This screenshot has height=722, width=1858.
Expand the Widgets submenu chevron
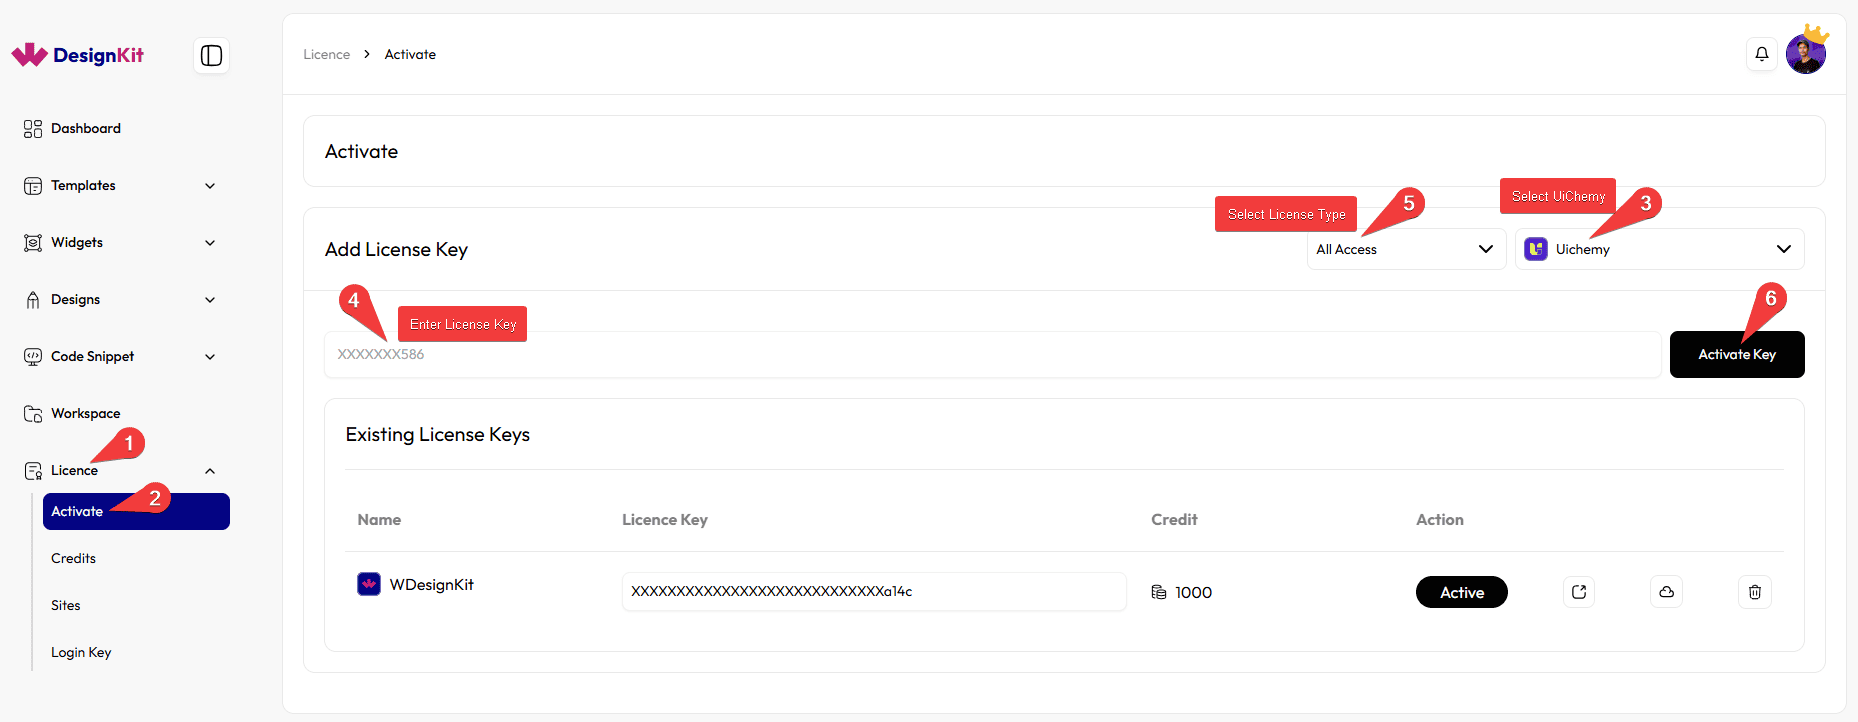(210, 243)
